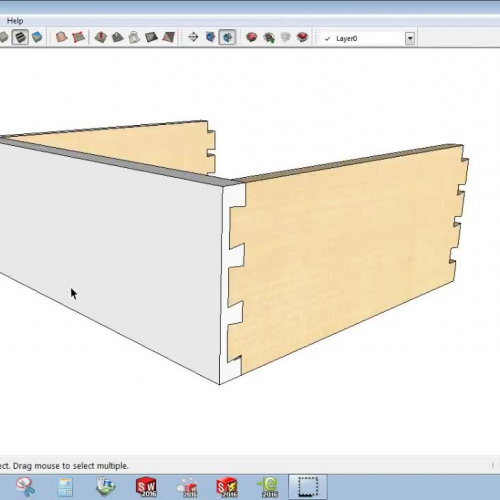Switch to Monochrome face style
Viewport: 500px width, 500px height.
pos(37,37)
